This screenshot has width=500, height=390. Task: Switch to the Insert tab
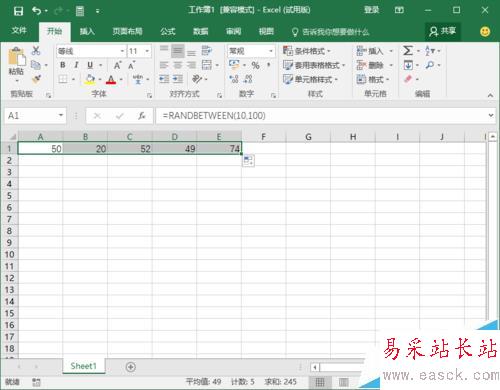[87, 31]
